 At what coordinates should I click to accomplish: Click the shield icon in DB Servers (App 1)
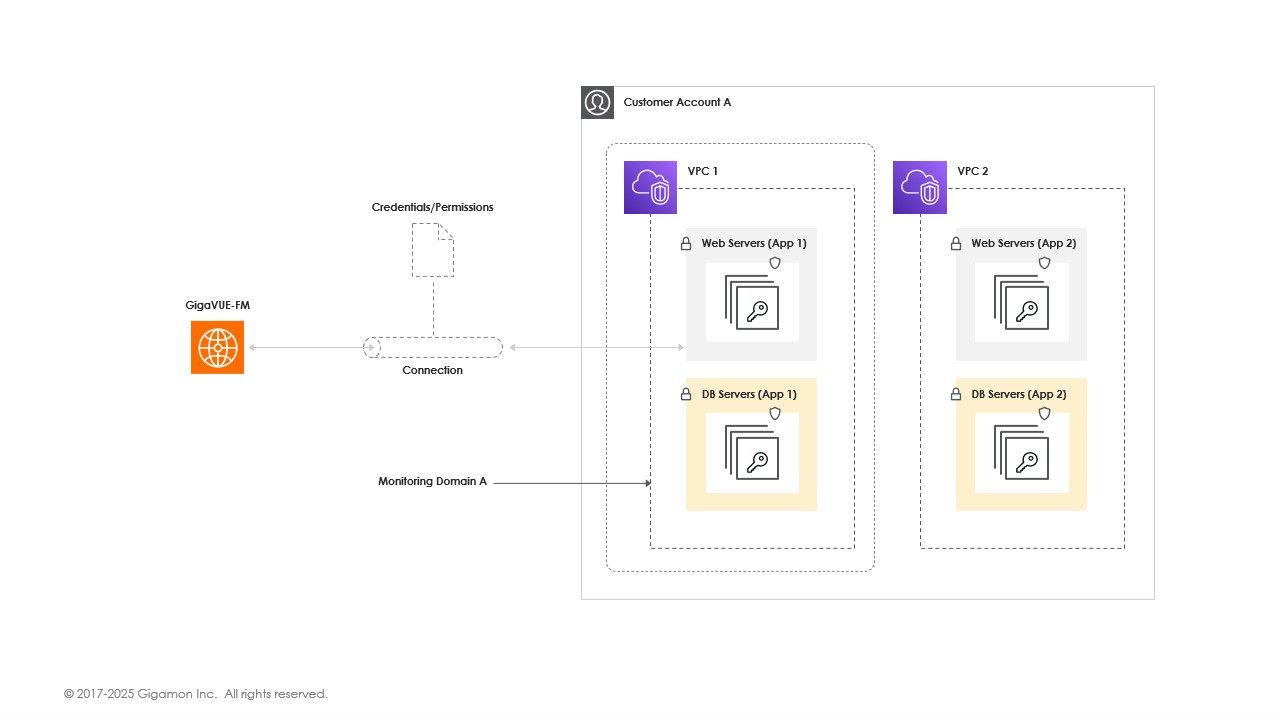point(774,413)
